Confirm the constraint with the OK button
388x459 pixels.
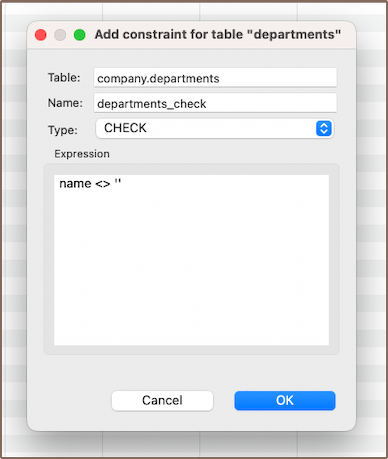pos(285,400)
